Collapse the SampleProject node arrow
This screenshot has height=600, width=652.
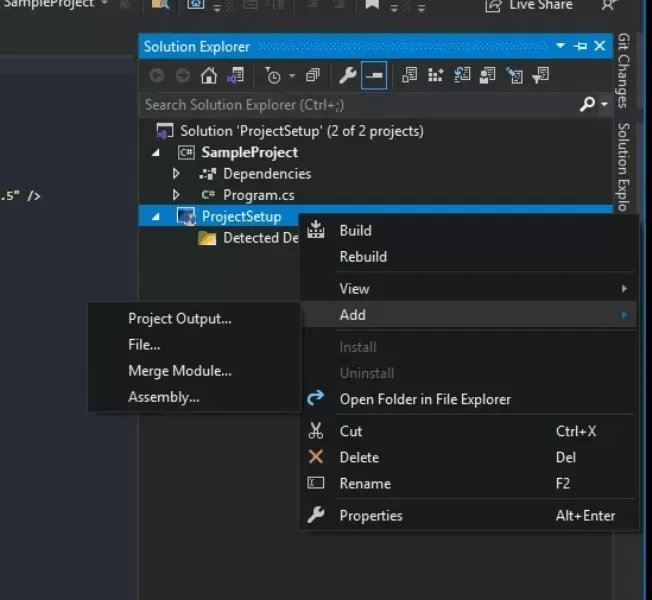click(156, 153)
